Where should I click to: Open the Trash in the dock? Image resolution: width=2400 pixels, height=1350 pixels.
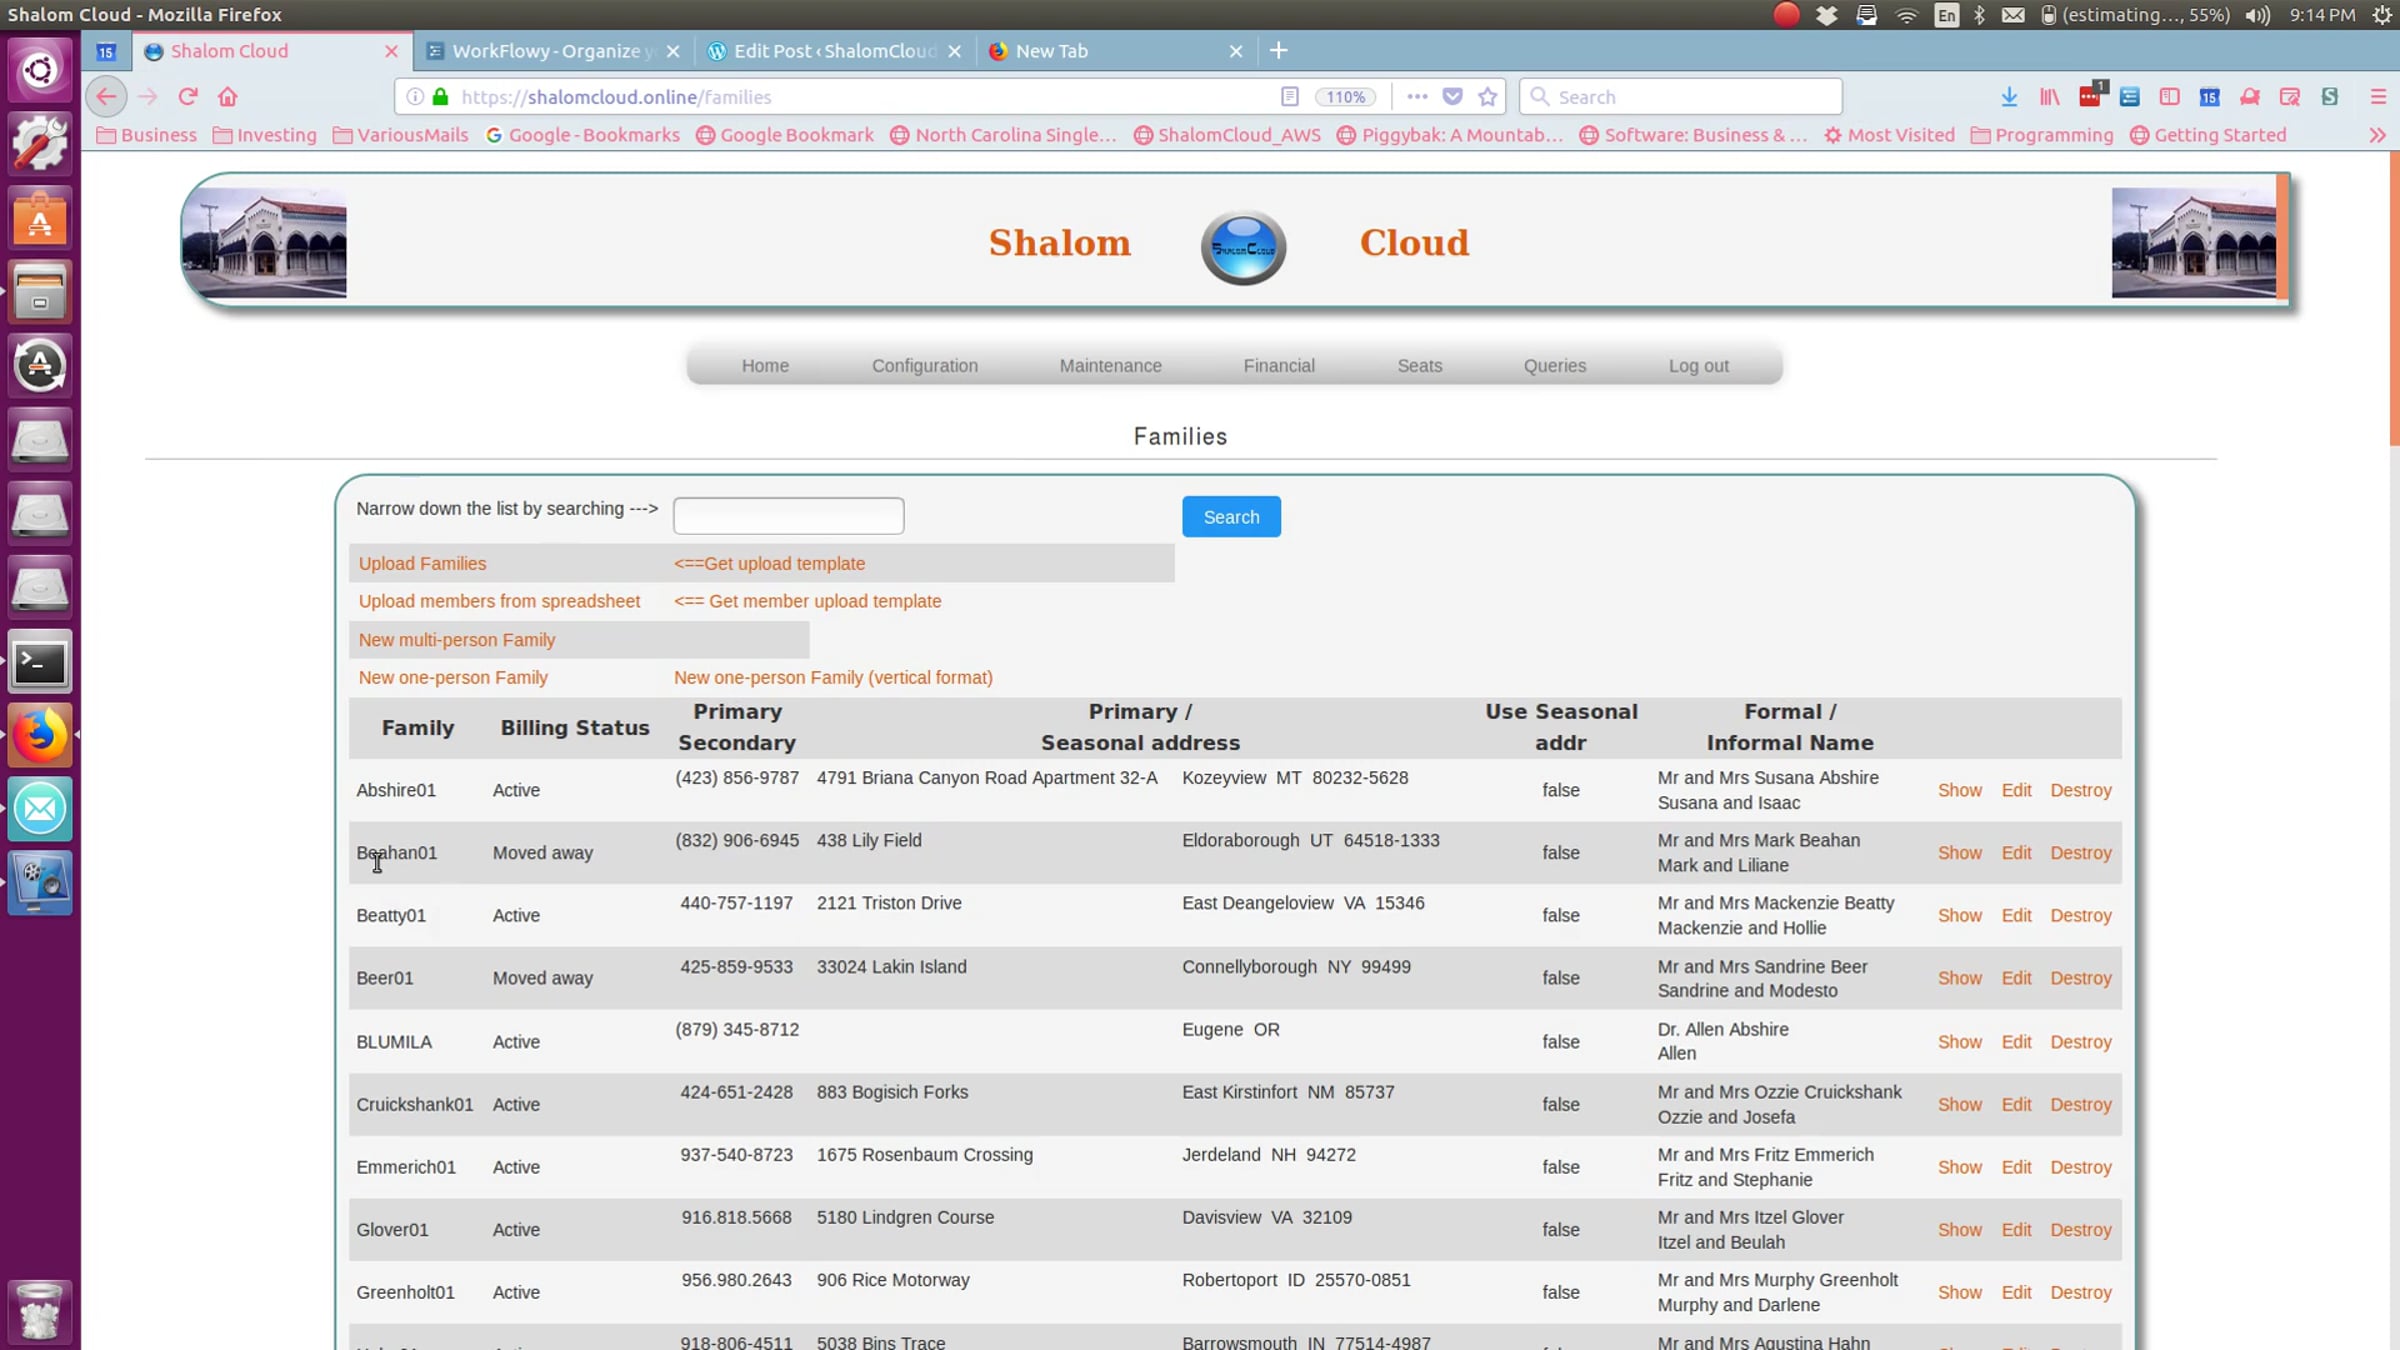40,1310
